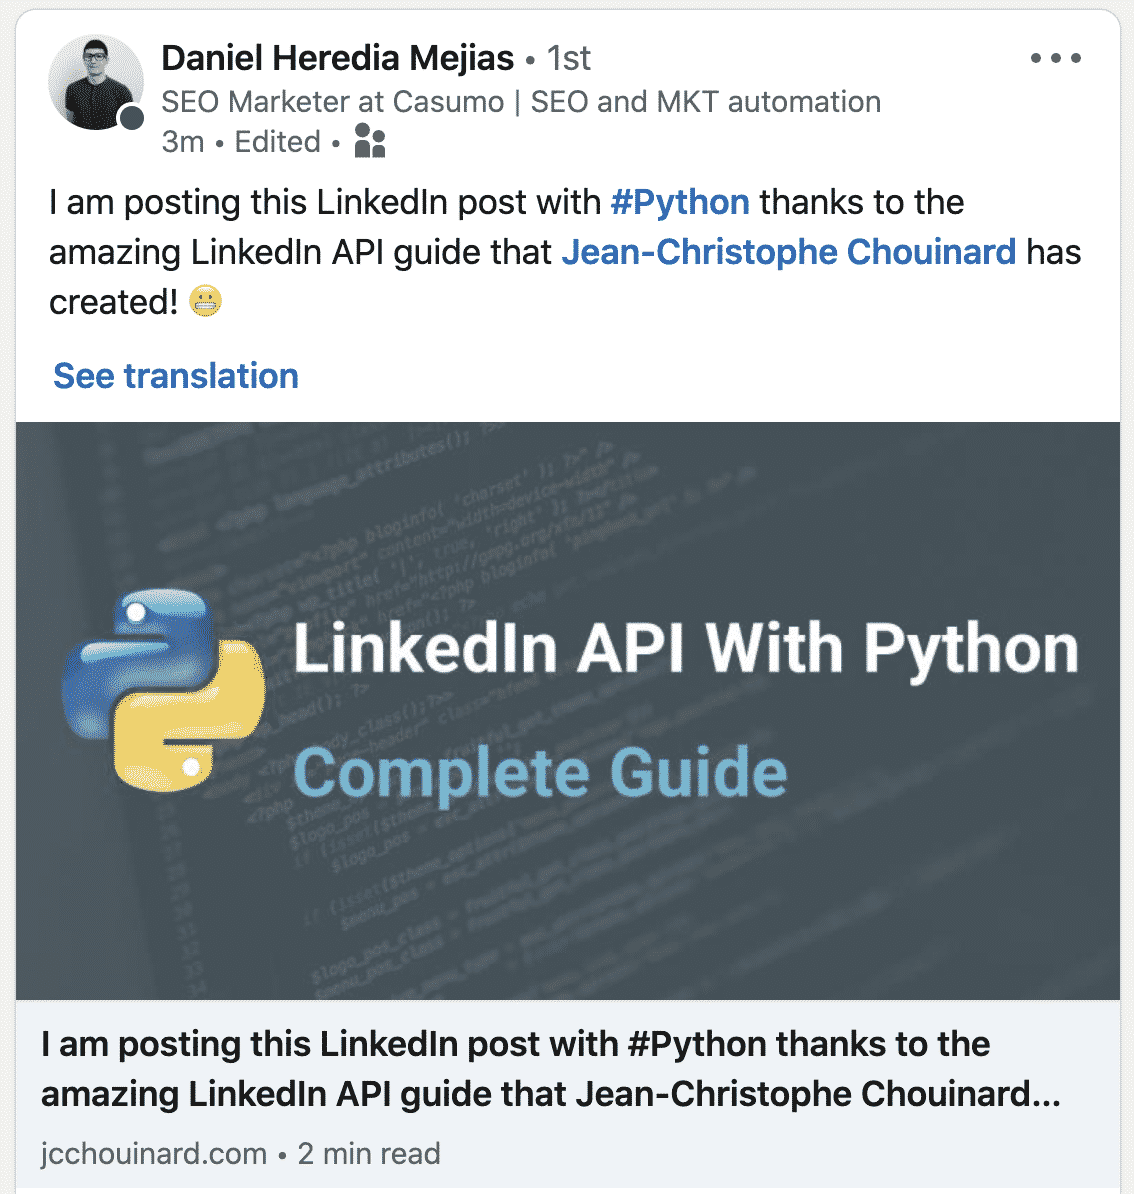Open the #Python hashtag link
Screen dimensions: 1134x1194
(680, 202)
